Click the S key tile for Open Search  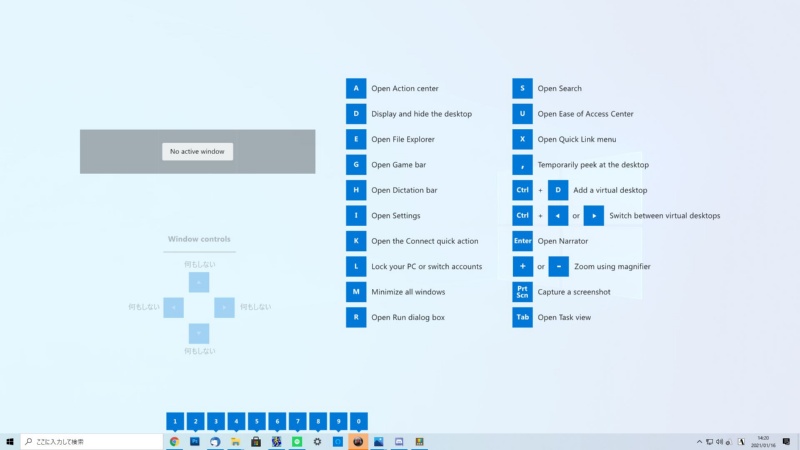522,88
